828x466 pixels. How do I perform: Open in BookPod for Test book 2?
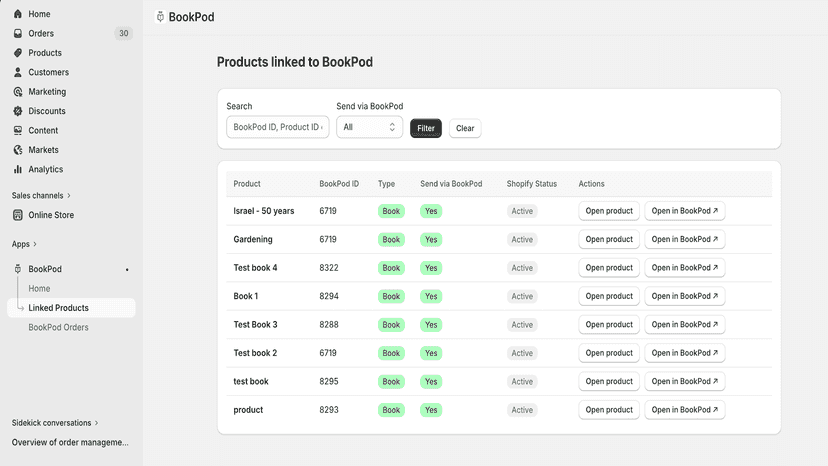click(x=684, y=353)
